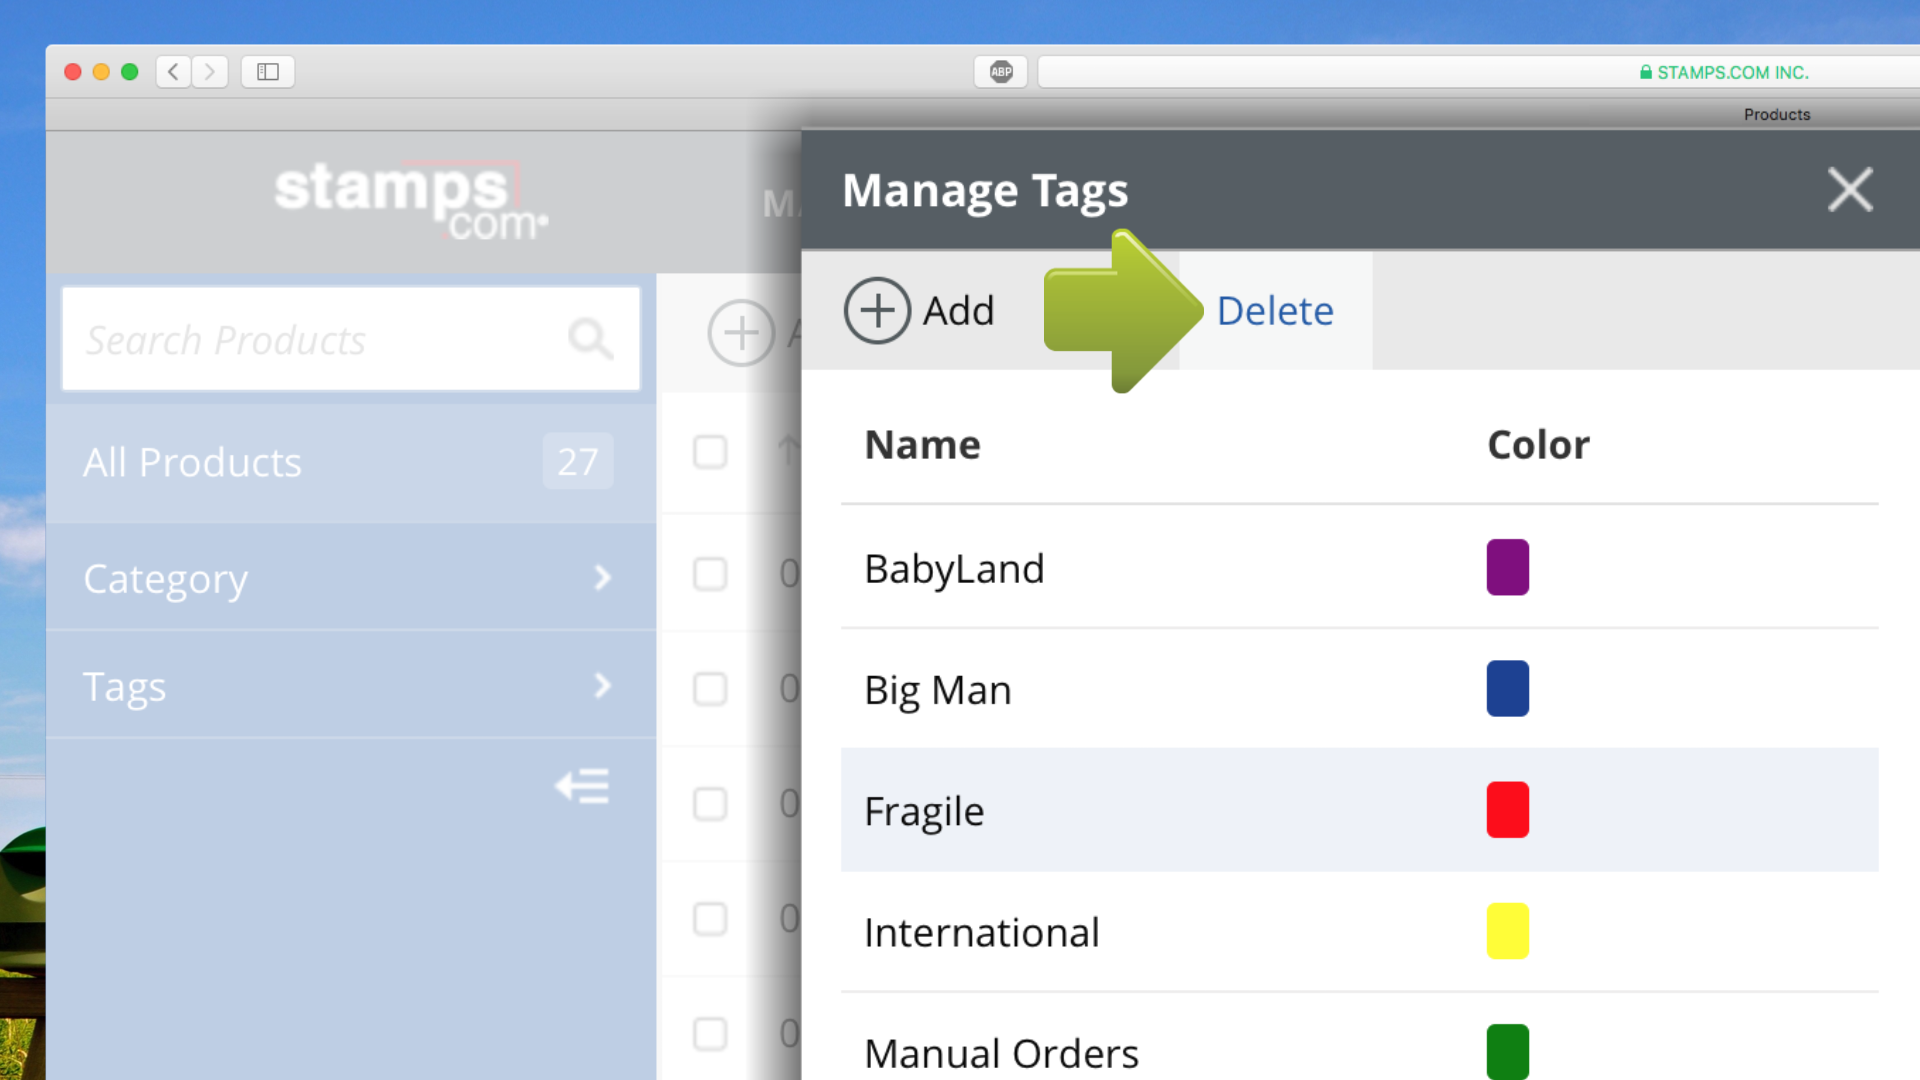Select the Fragile tag row
1920x1080 pixels.
coord(1150,810)
